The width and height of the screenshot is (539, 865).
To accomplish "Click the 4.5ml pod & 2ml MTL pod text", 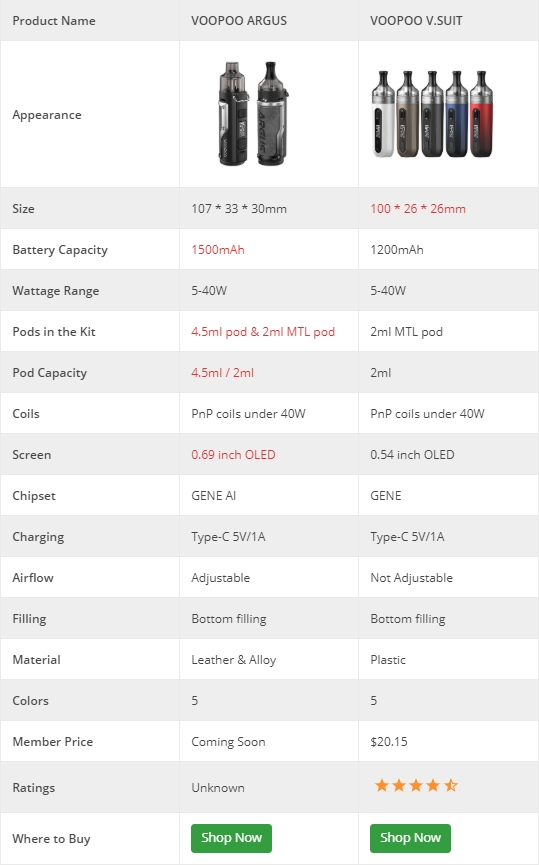I will click(x=263, y=332).
